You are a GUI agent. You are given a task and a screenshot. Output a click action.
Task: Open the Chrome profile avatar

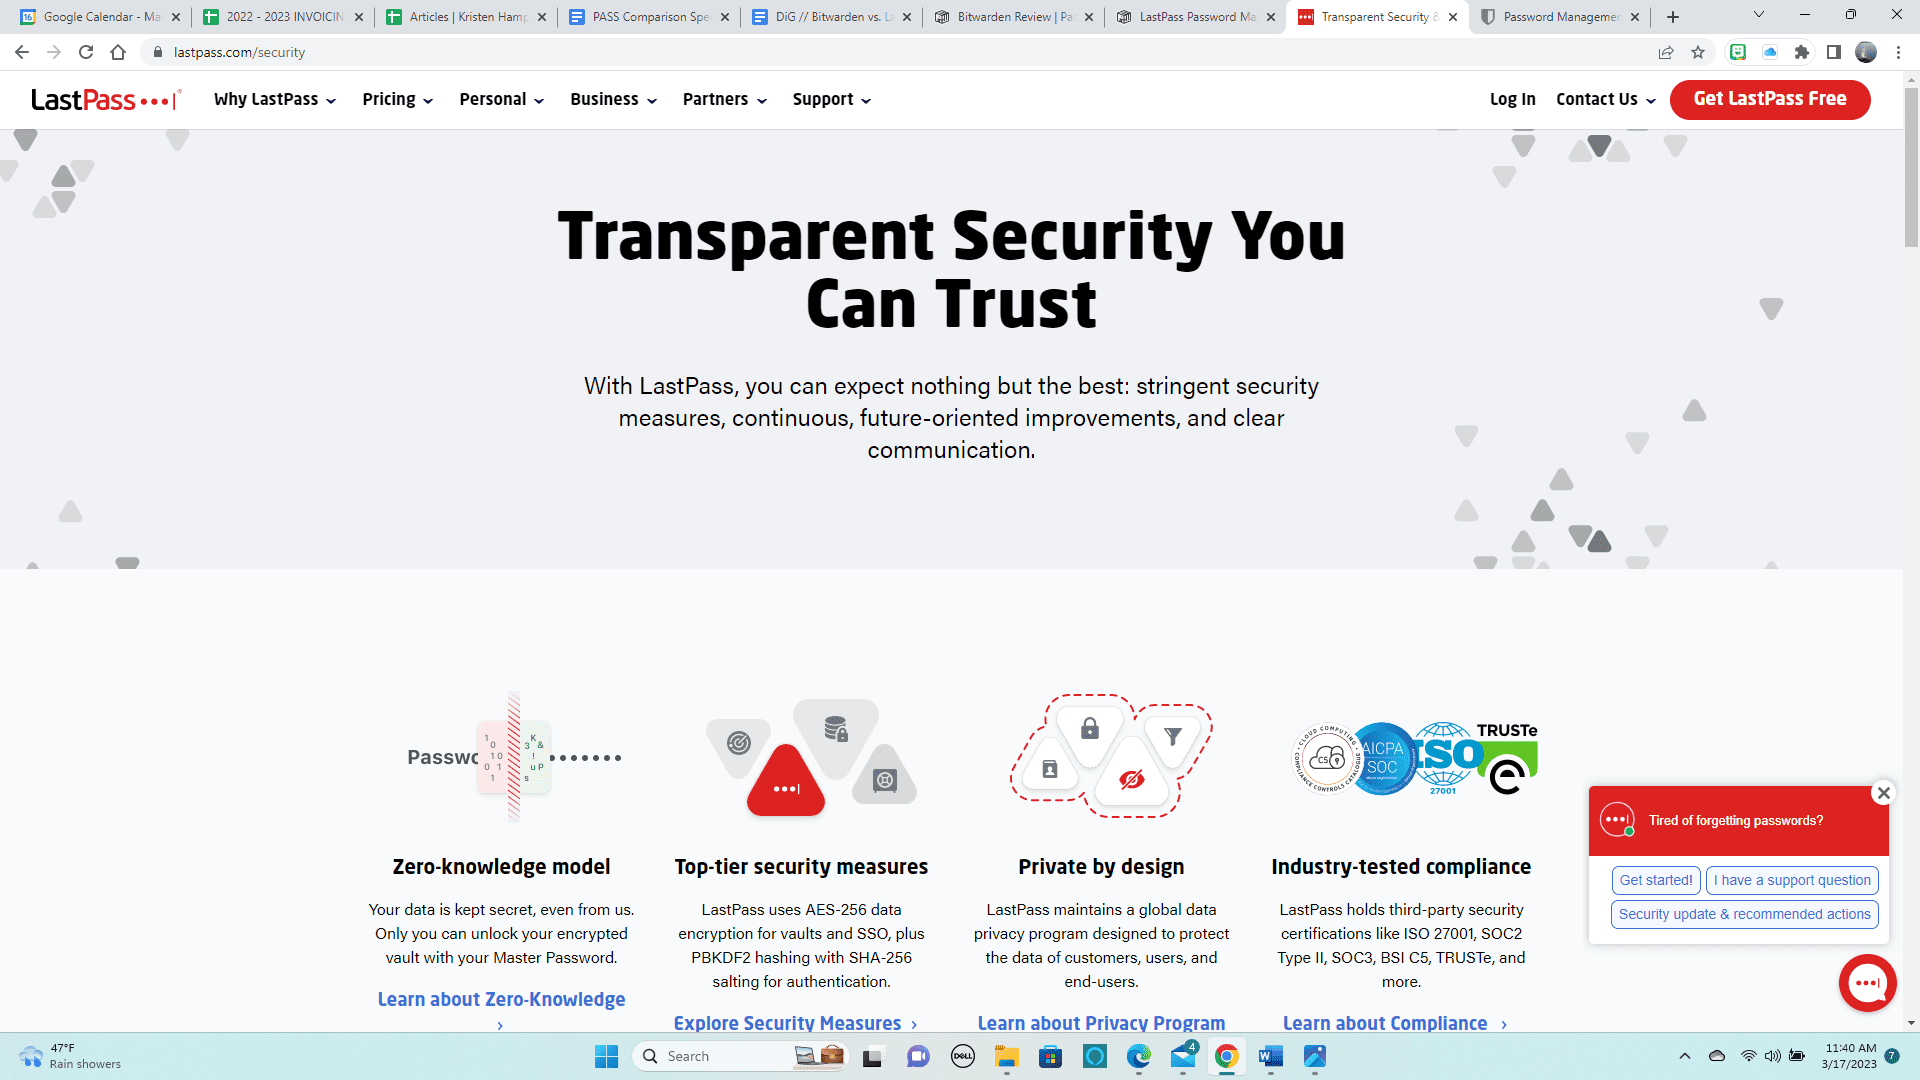1866,52
